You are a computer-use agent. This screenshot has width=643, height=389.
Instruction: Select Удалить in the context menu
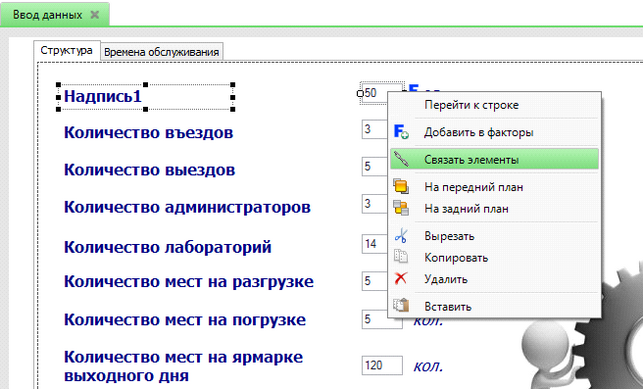coord(494,279)
